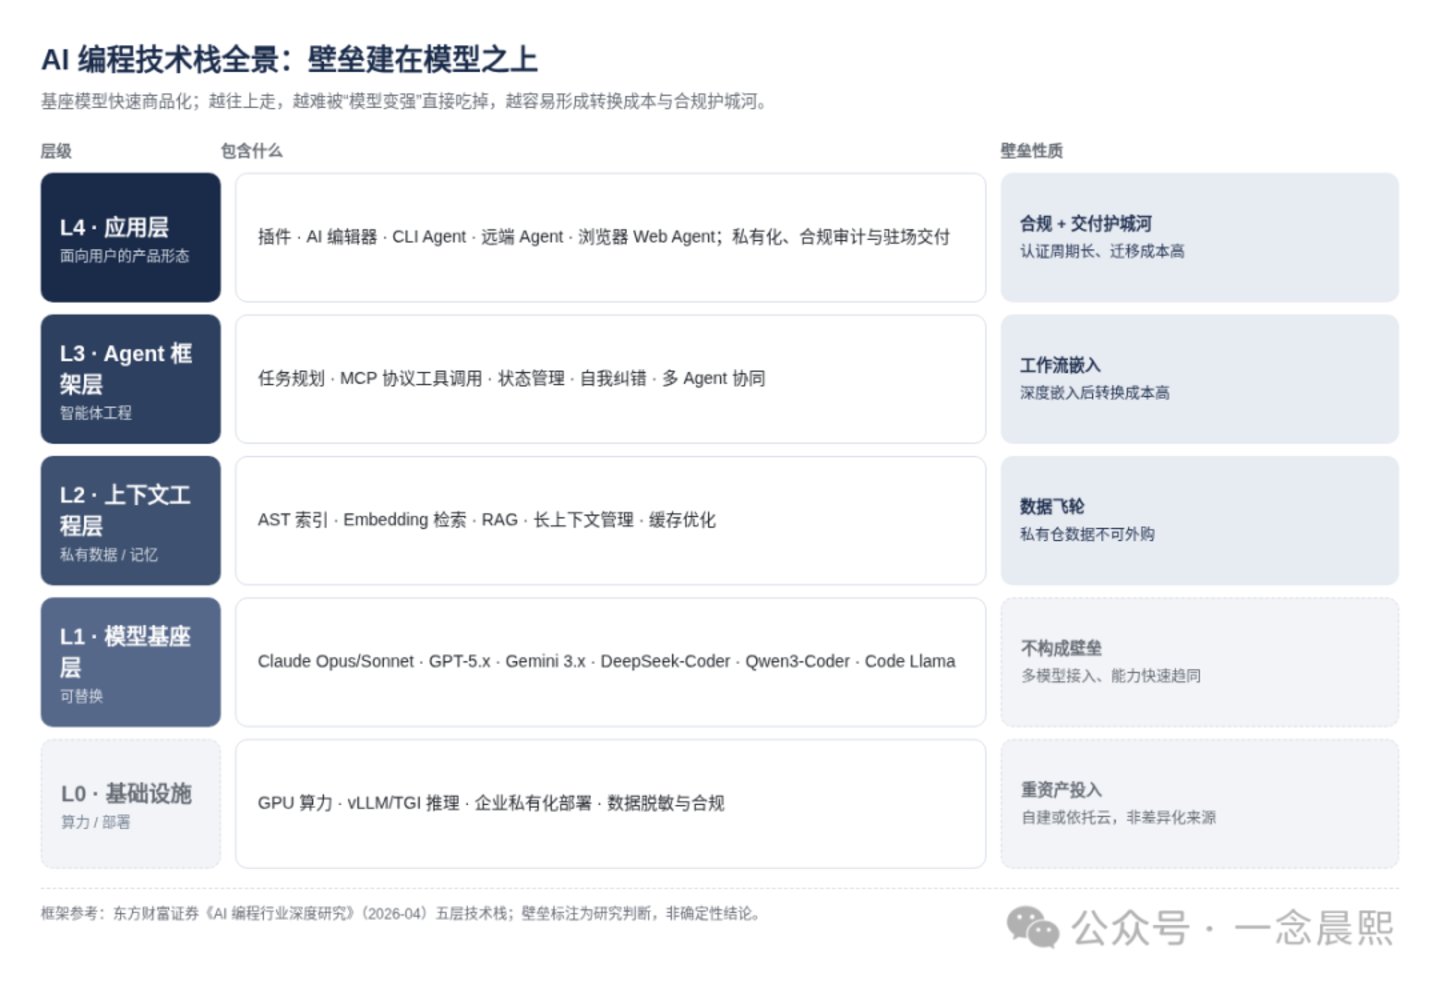1440x985 pixels.
Task: Click the 层级 column header
Action: [x=56, y=151]
